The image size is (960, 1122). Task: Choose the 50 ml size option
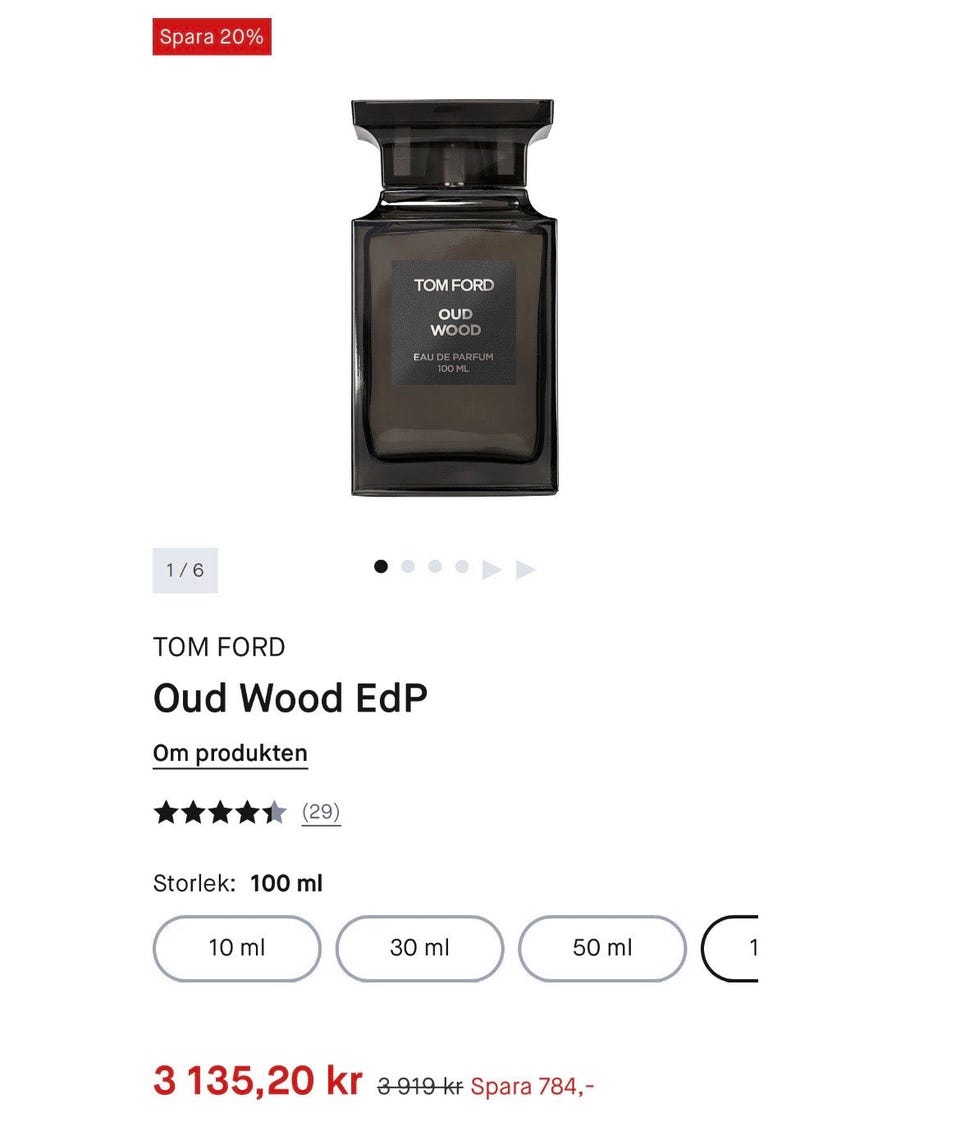[602, 948]
